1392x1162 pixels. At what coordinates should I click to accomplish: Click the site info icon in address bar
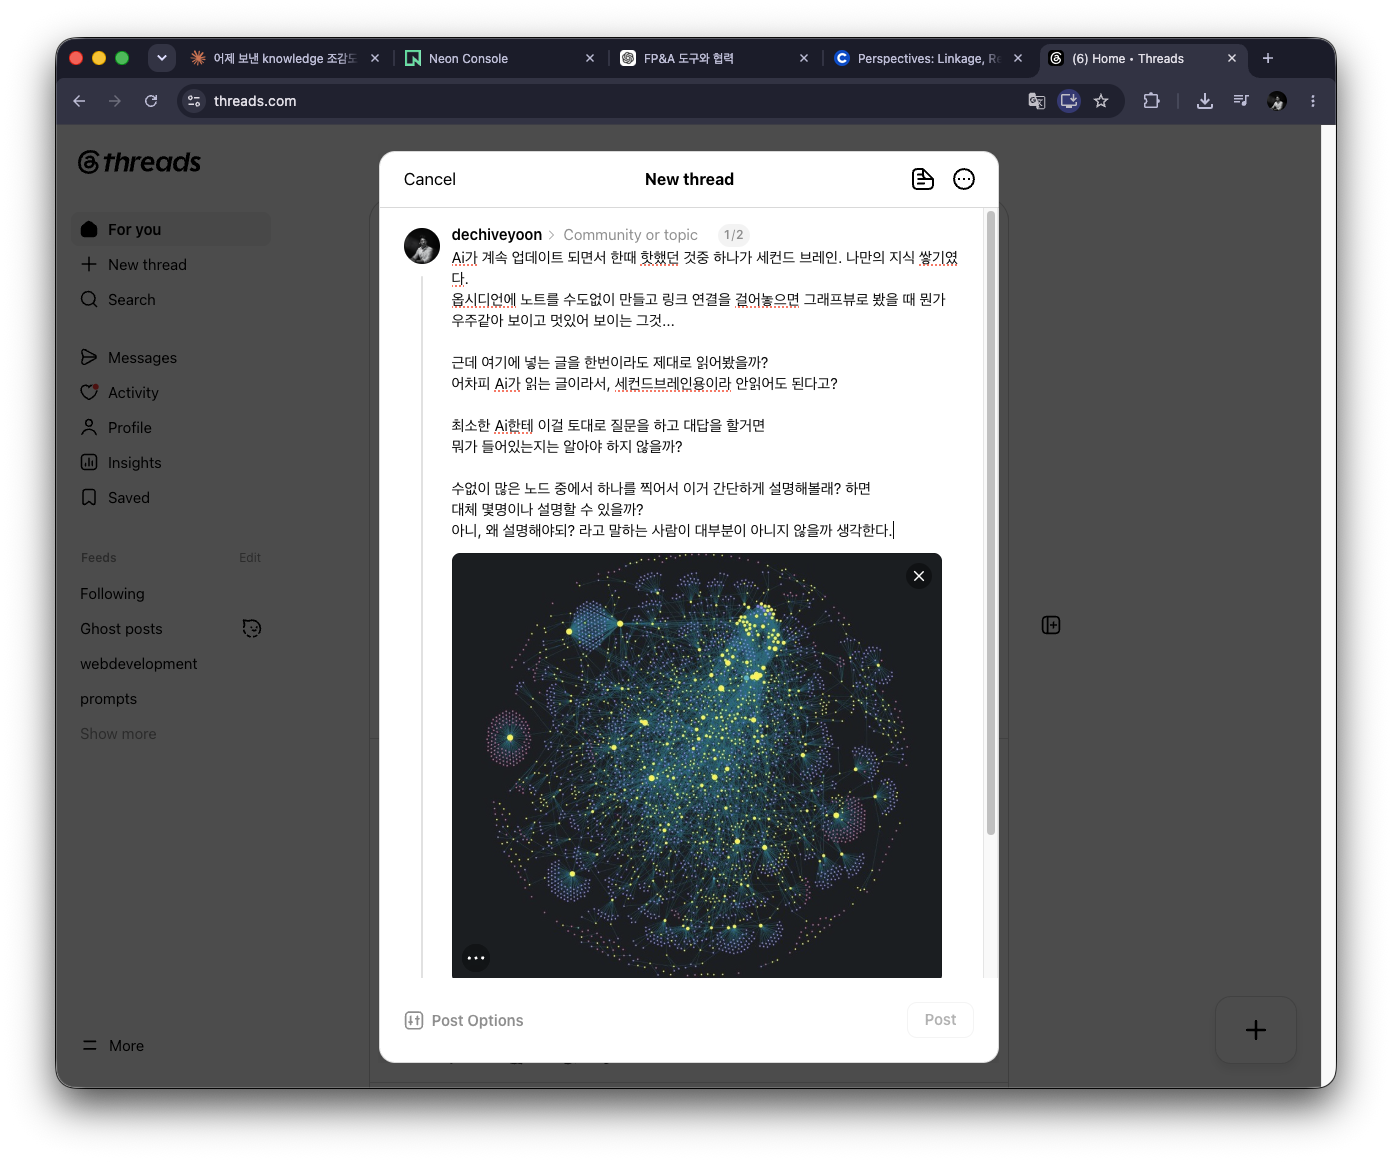194,101
